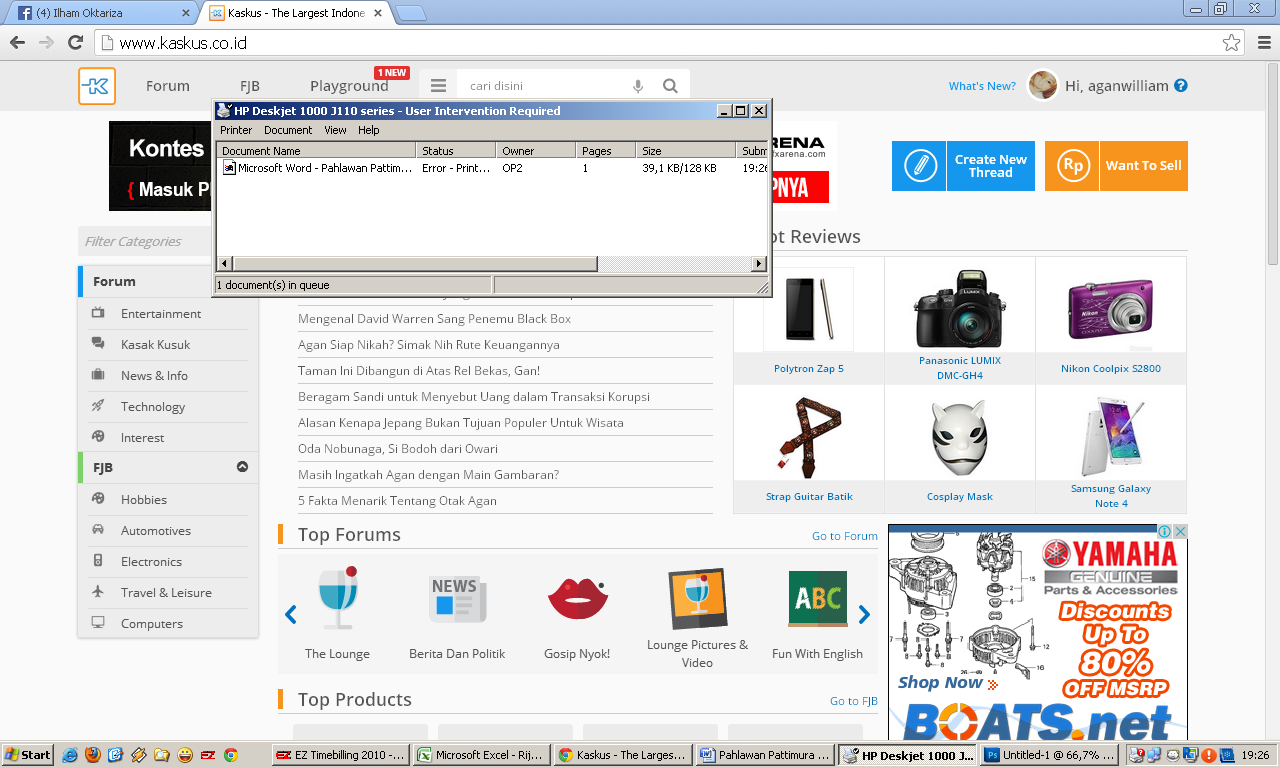Click the Panasonic LUMIX DMC-GH4 thumbnail
Screen dimensions: 1280x768
pos(960,308)
